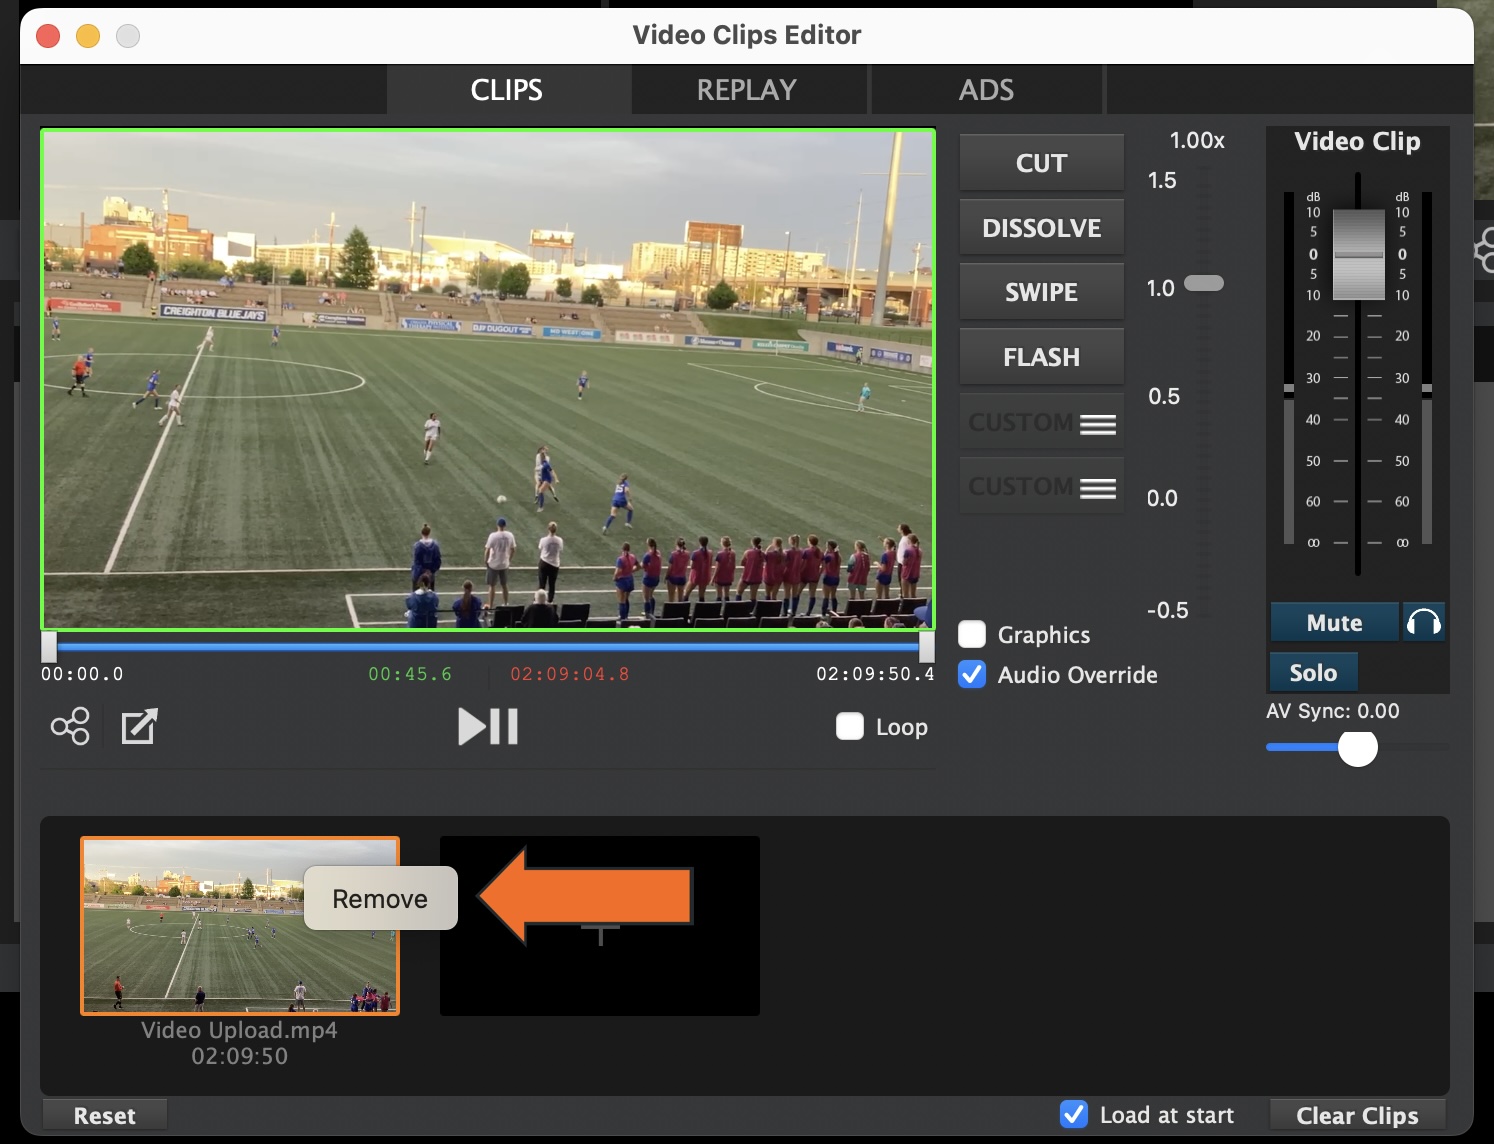This screenshot has width=1494, height=1144.
Task: Click the red 02:09:04.8 remaining time
Action: 570,674
